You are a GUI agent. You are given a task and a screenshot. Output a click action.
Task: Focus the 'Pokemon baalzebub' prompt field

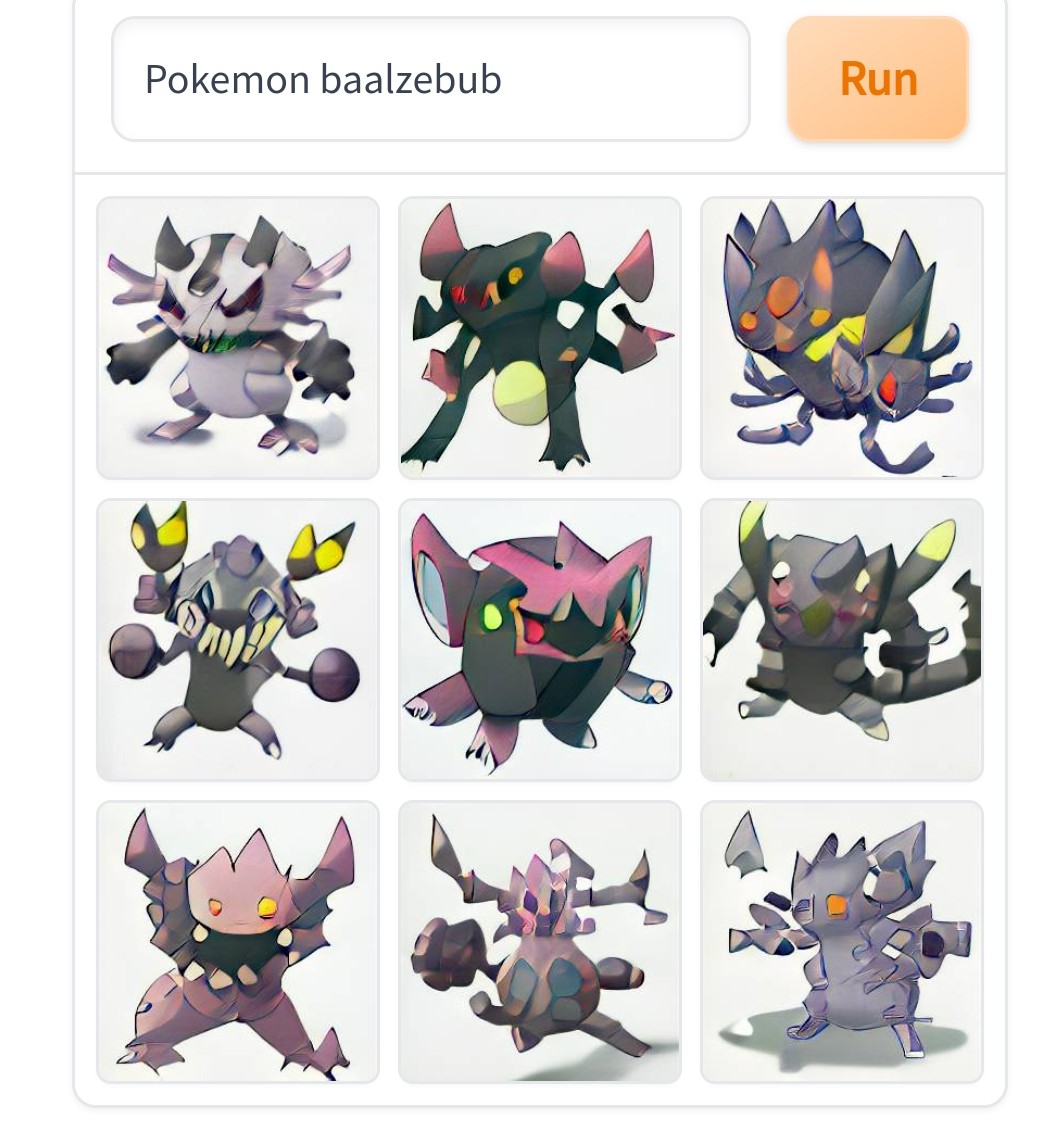[431, 79]
